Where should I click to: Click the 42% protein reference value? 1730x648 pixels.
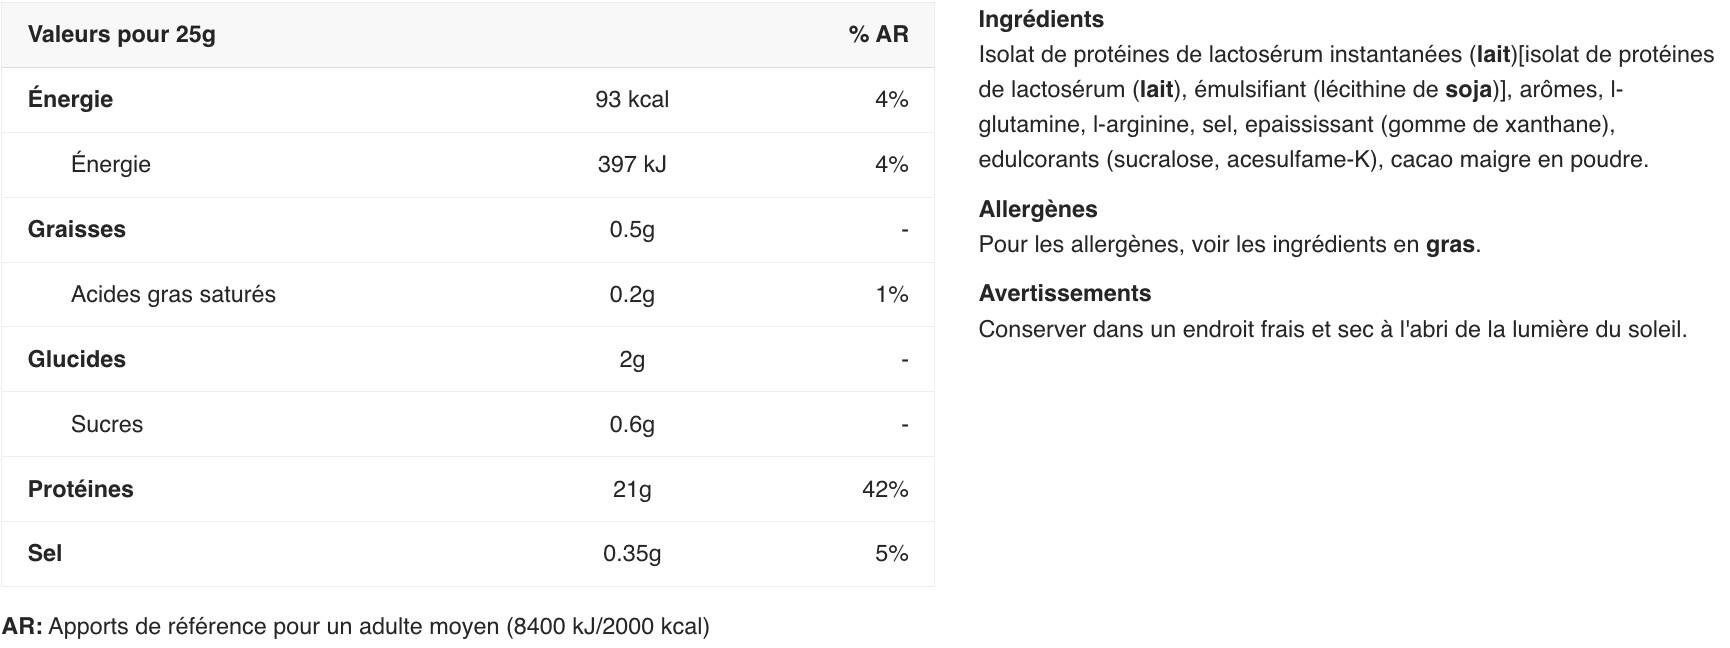(x=885, y=489)
